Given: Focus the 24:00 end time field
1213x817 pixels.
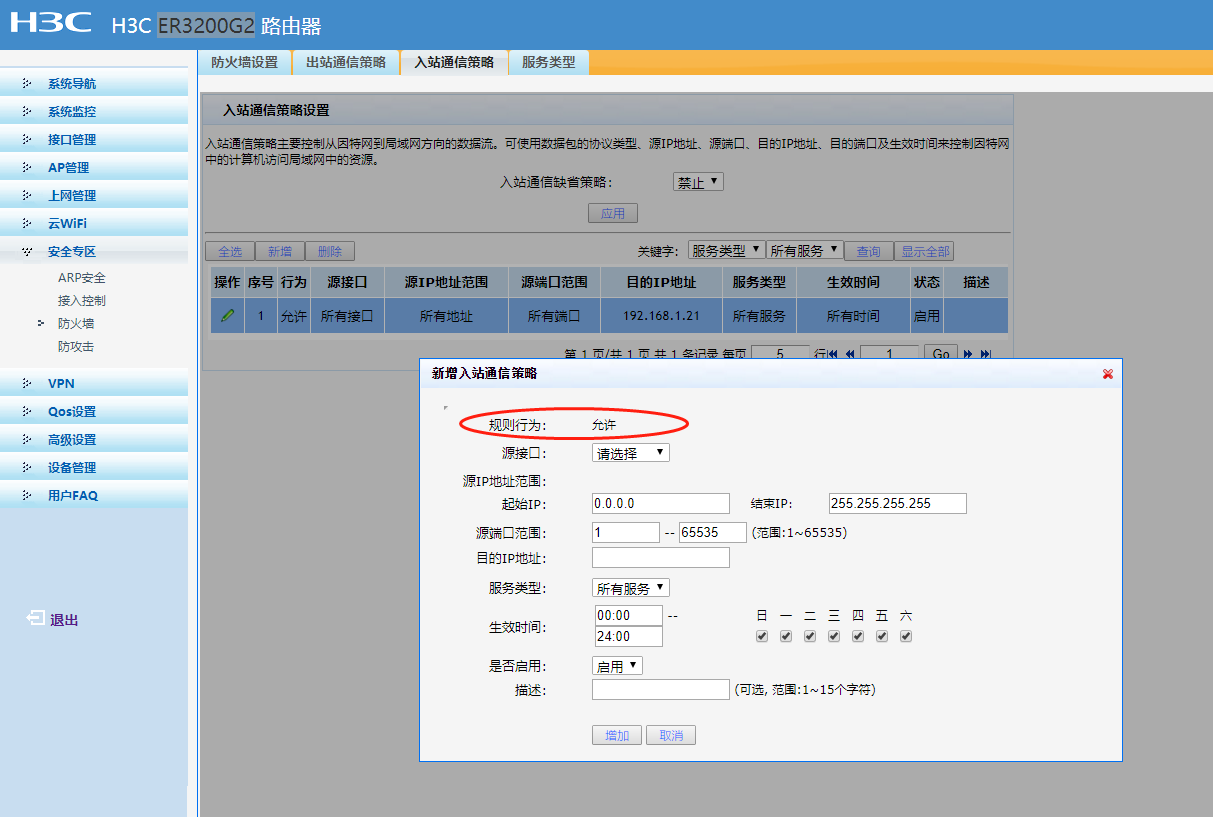Looking at the screenshot, I should 628,636.
